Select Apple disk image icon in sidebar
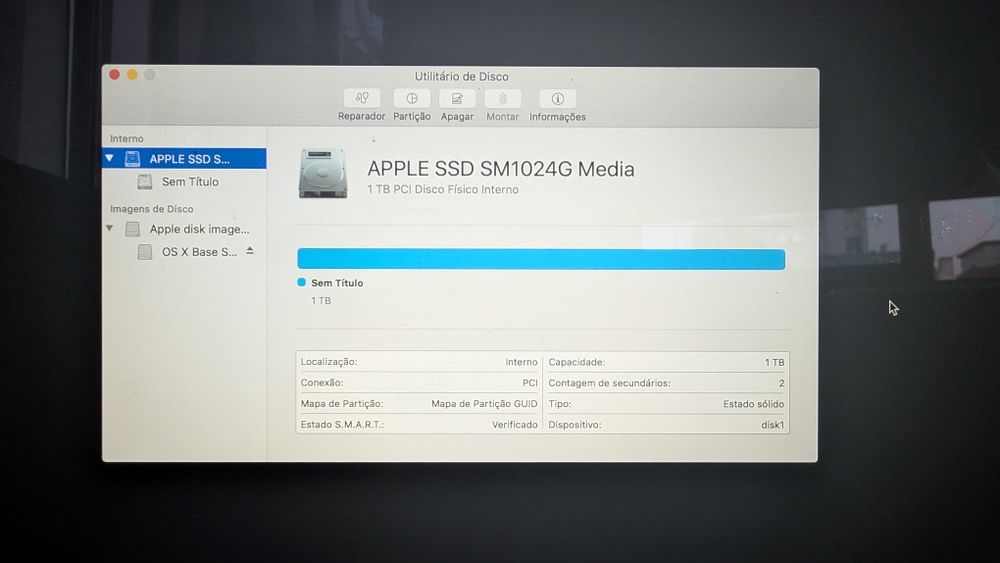Image resolution: width=1000 pixels, height=563 pixels. [x=133, y=229]
